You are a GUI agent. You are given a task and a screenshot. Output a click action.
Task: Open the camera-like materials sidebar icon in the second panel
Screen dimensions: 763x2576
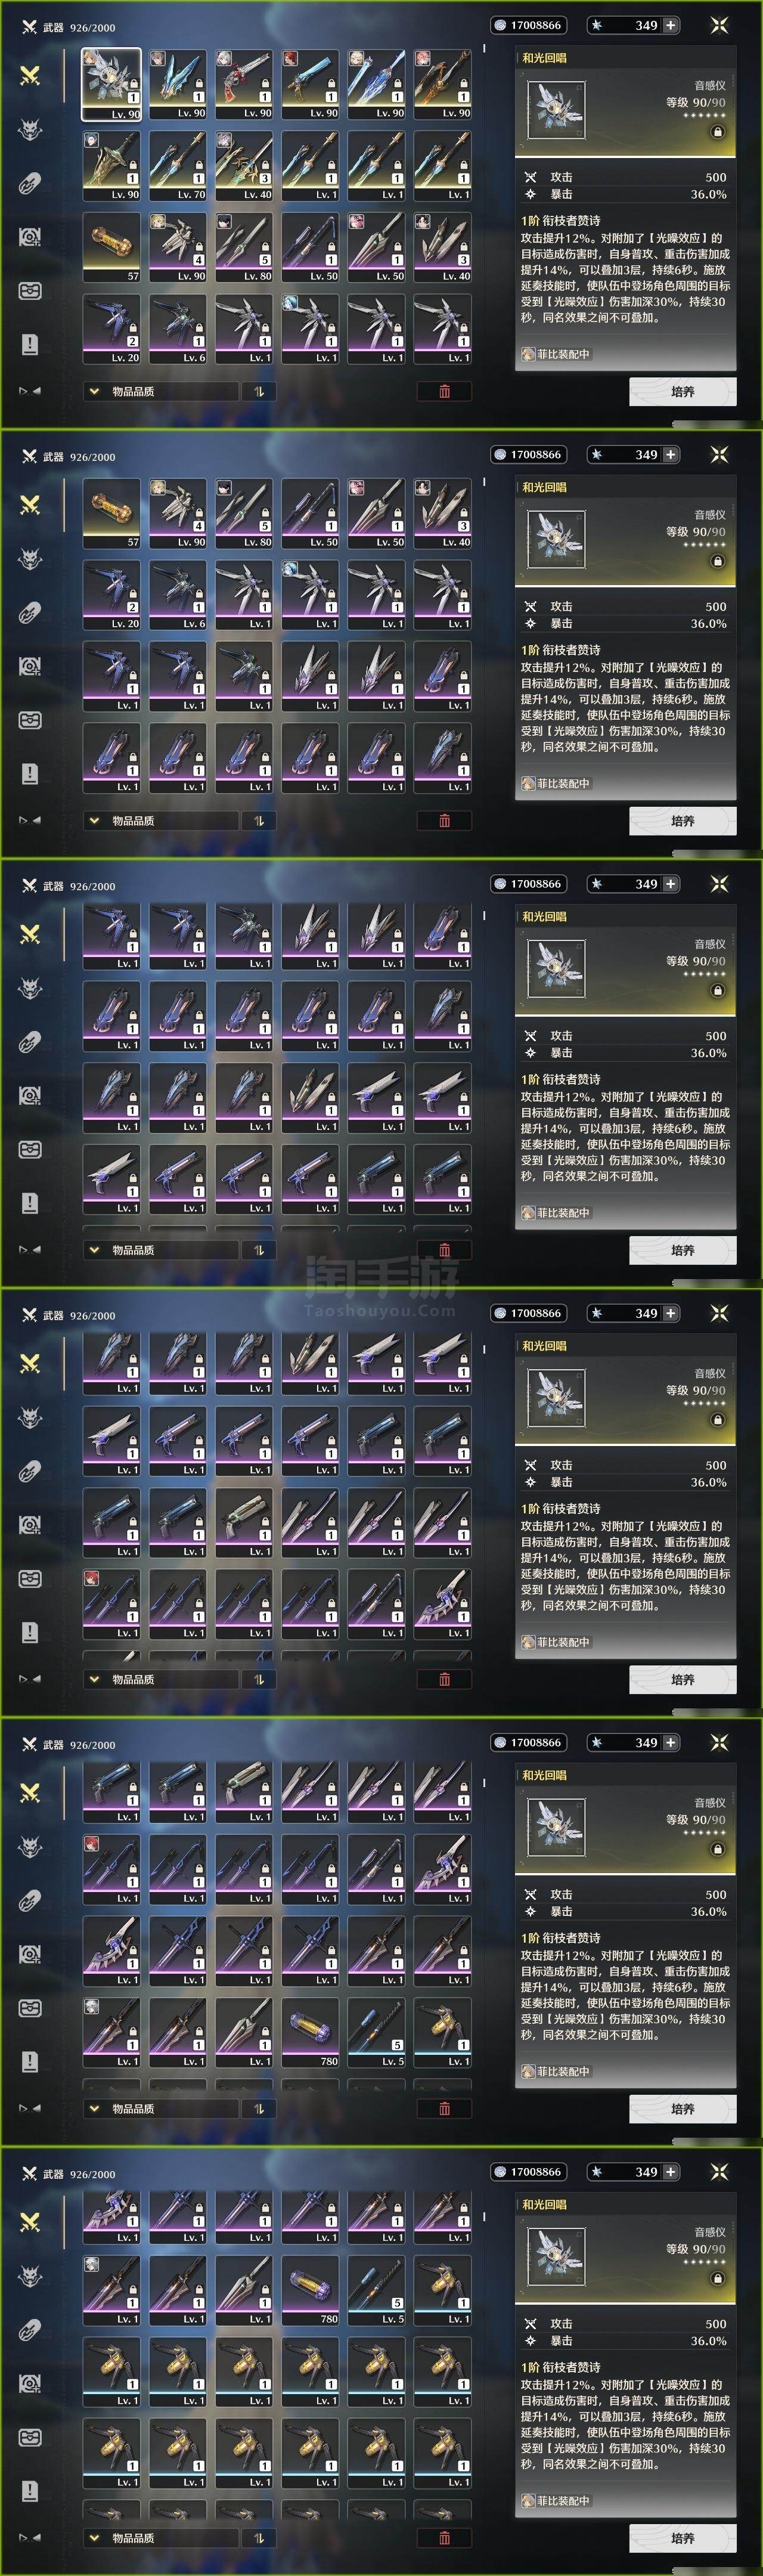[x=30, y=666]
